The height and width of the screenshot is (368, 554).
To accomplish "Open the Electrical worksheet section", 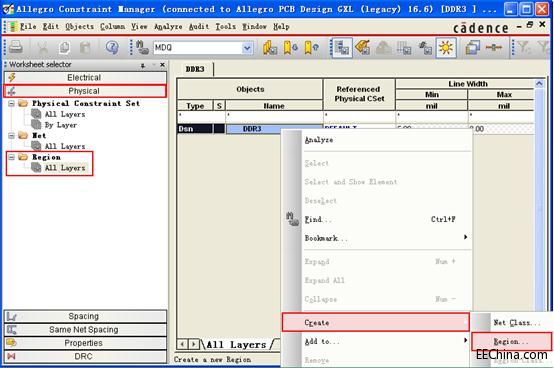I will tap(85, 77).
